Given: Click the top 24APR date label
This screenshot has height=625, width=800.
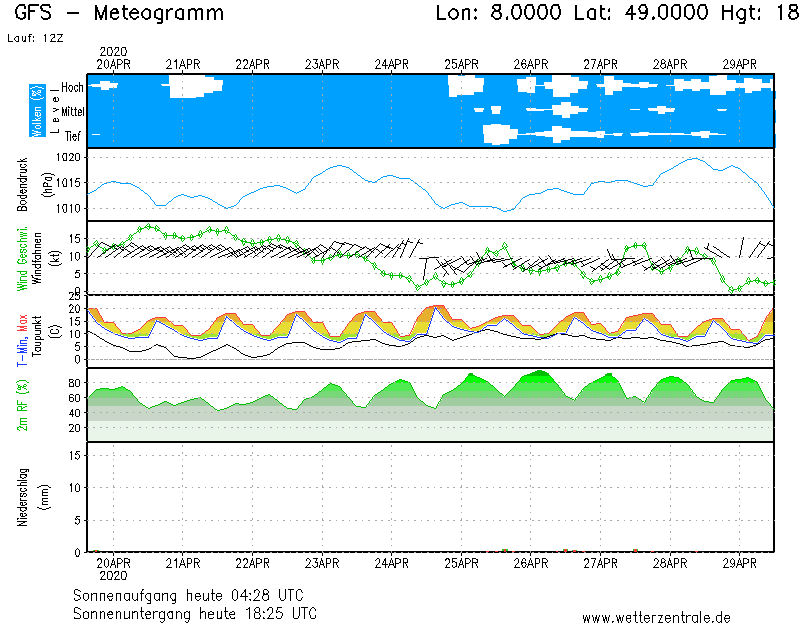Looking at the screenshot, I should [392, 65].
